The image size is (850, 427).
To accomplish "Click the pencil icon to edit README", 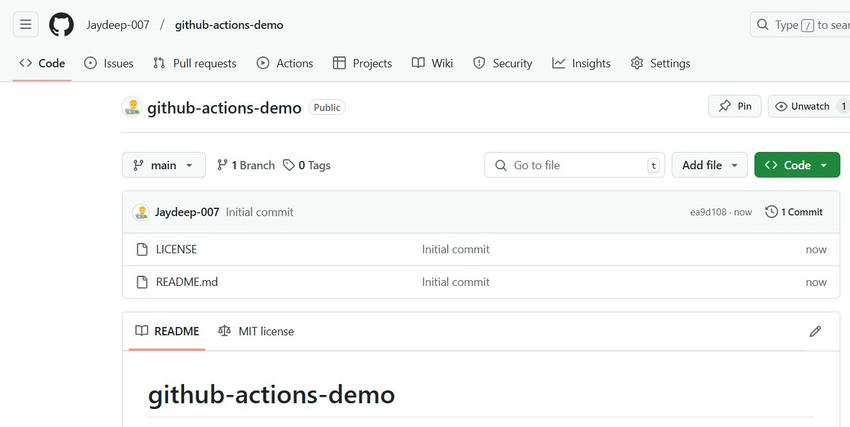I will tap(815, 331).
